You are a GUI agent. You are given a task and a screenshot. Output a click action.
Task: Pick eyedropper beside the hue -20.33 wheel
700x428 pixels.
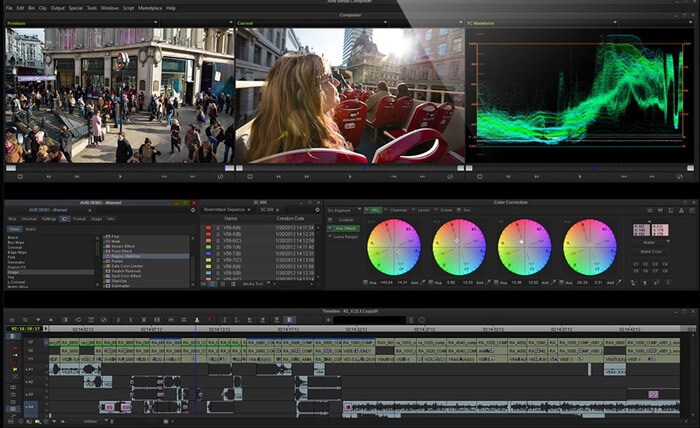[619, 283]
